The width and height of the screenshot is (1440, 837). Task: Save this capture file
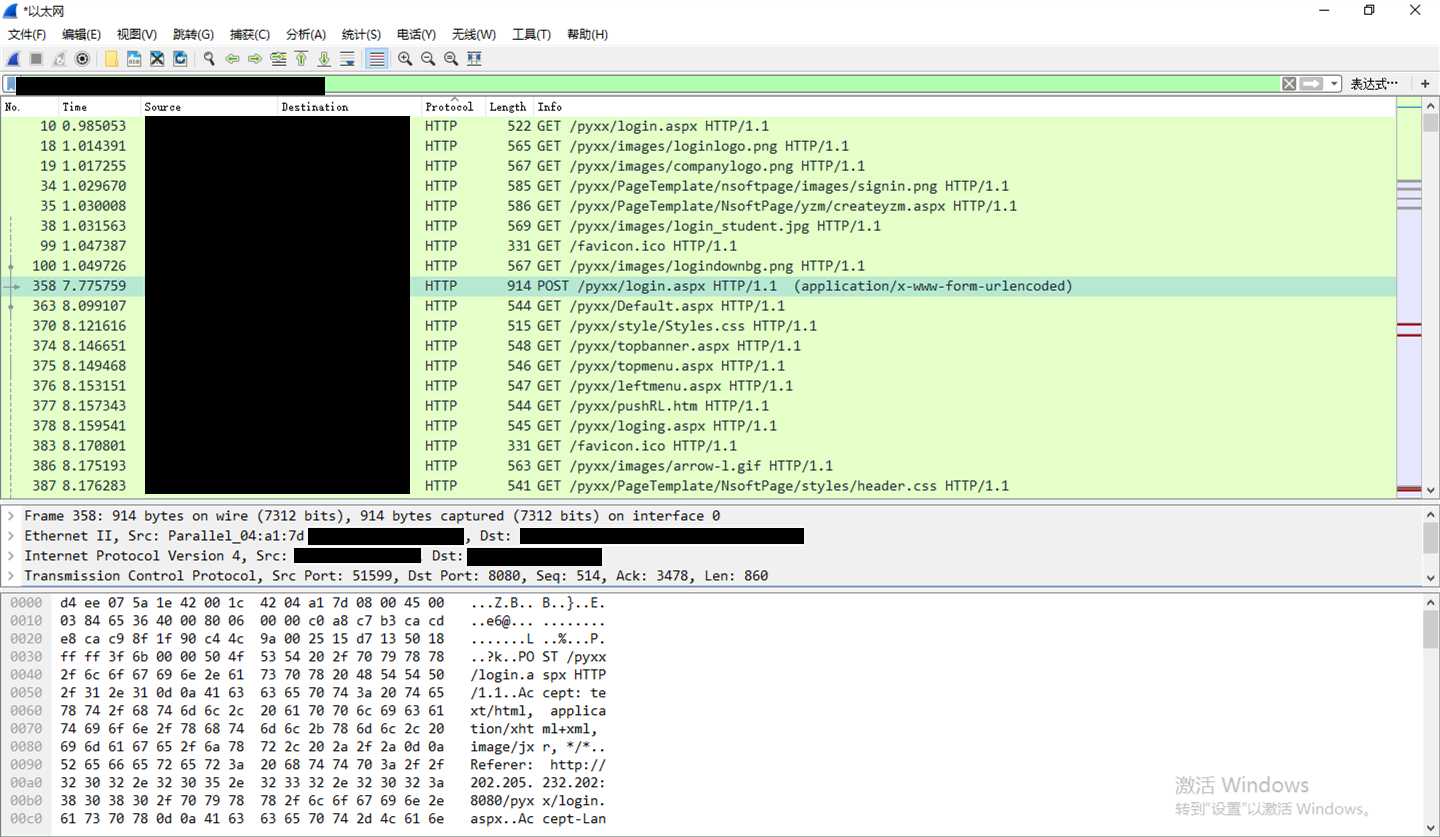[x=134, y=59]
